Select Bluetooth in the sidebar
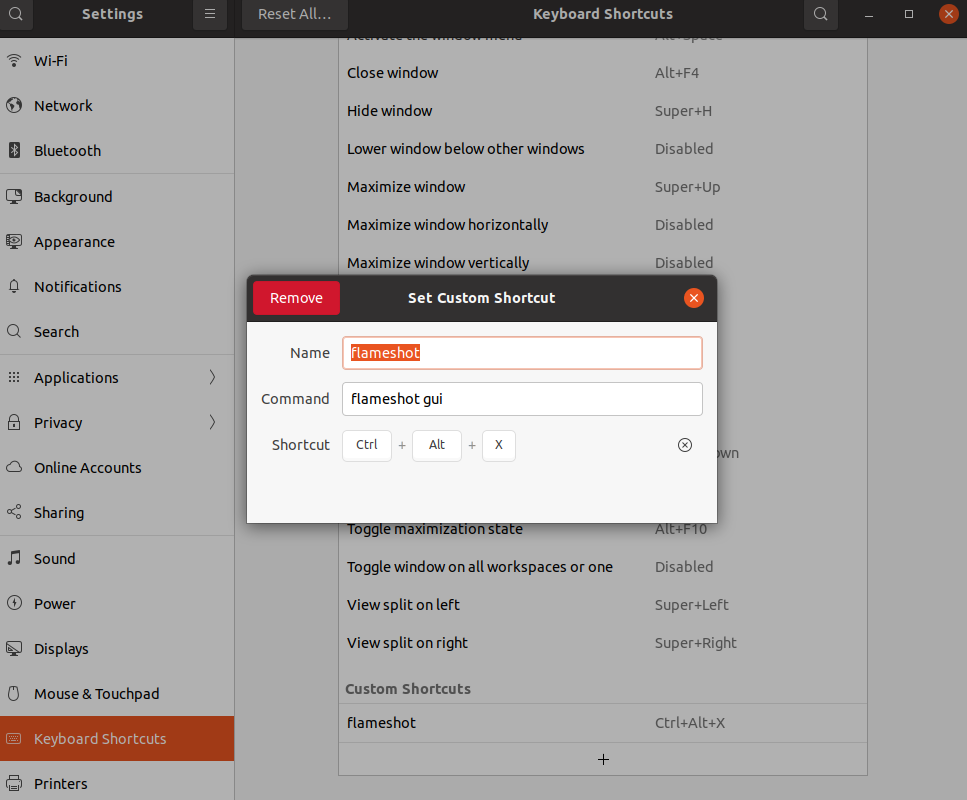The width and height of the screenshot is (967, 800). (117, 151)
